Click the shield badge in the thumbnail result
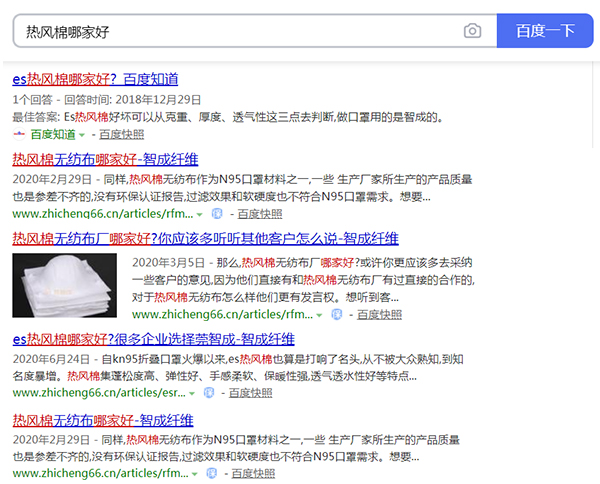 pyautogui.click(x=337, y=313)
